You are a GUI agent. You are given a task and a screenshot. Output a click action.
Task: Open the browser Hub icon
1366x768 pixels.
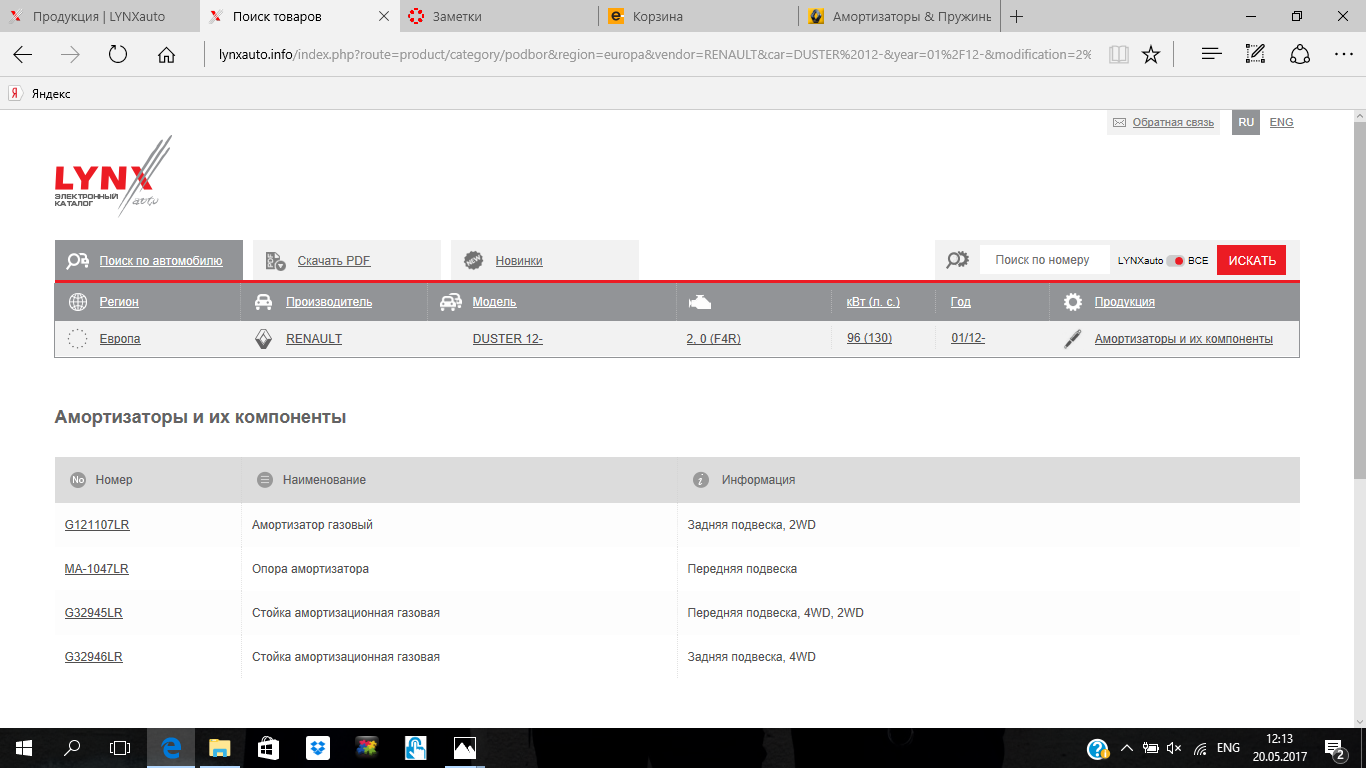1212,55
